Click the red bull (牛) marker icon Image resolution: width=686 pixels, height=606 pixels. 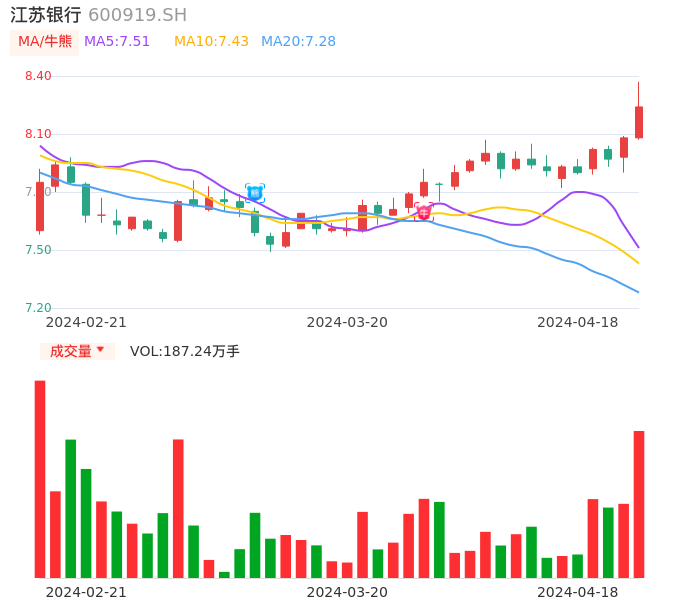424,212
